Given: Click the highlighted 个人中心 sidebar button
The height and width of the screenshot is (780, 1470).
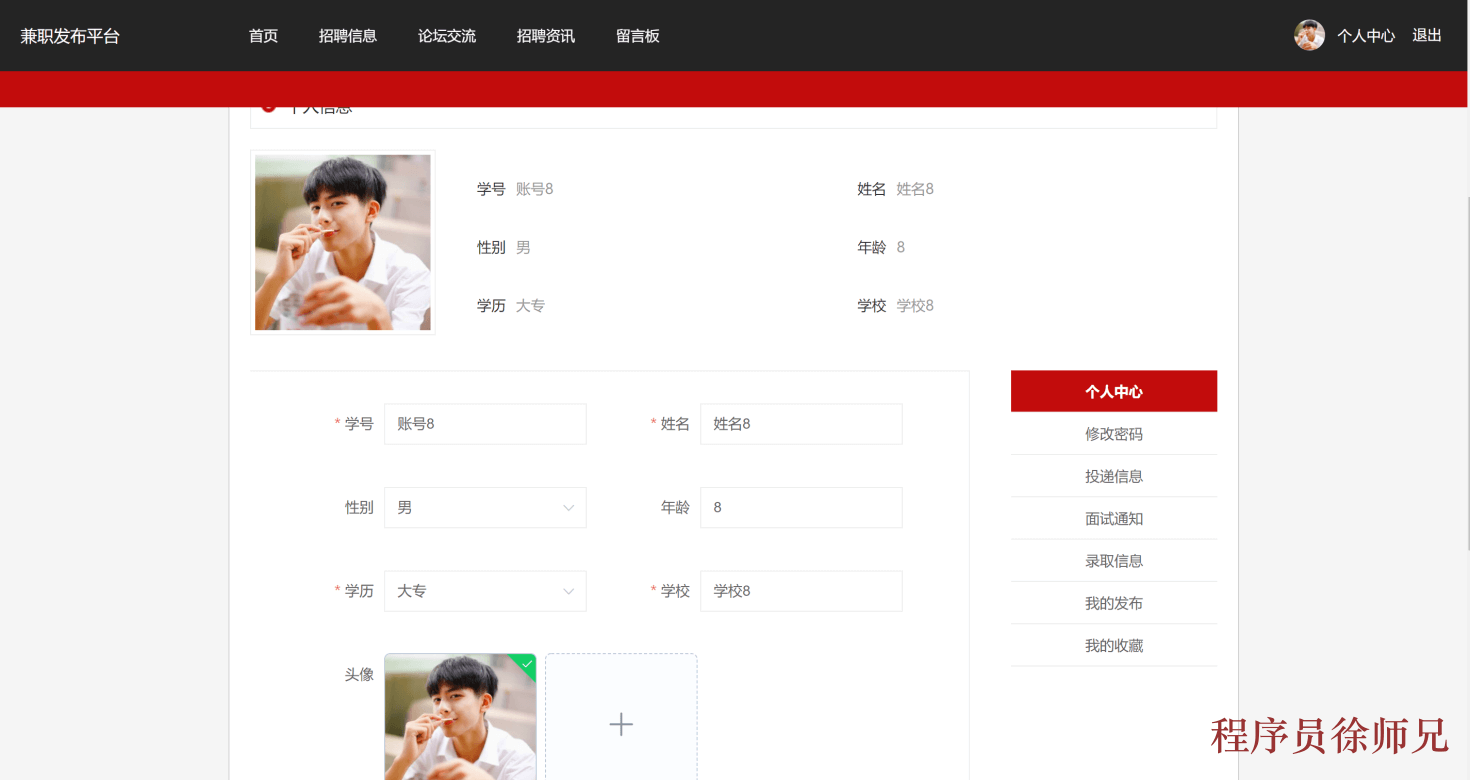Looking at the screenshot, I should coord(1113,391).
